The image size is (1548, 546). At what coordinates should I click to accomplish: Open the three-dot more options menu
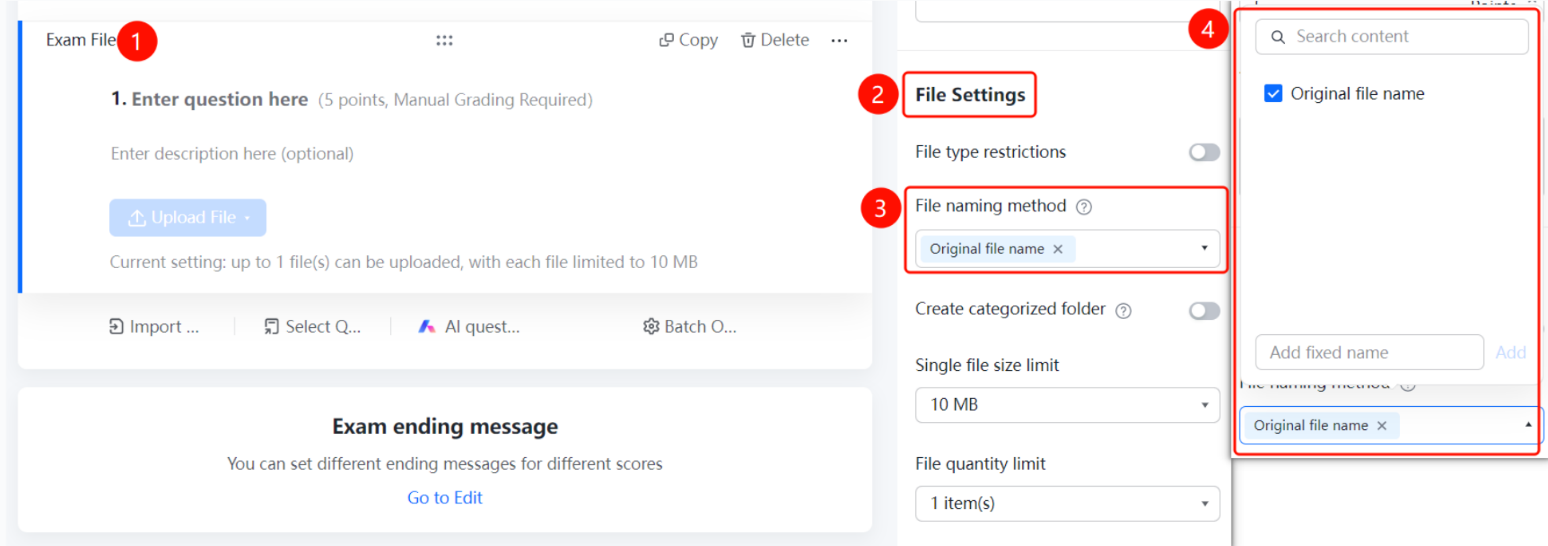pos(839,40)
